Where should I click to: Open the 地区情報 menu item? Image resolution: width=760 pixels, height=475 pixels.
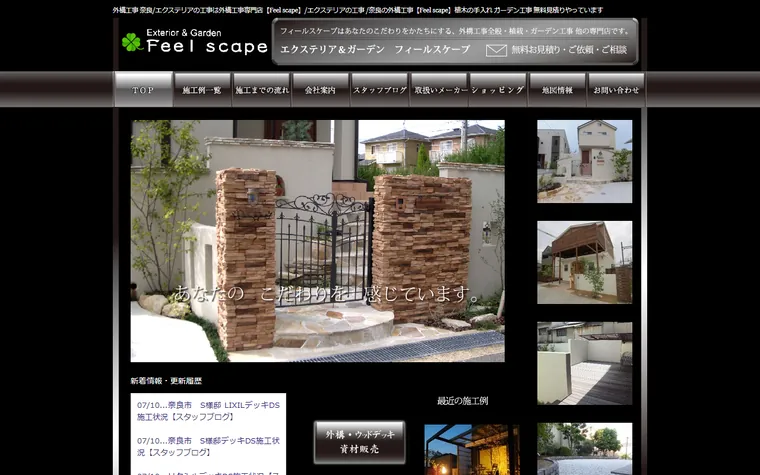point(557,90)
